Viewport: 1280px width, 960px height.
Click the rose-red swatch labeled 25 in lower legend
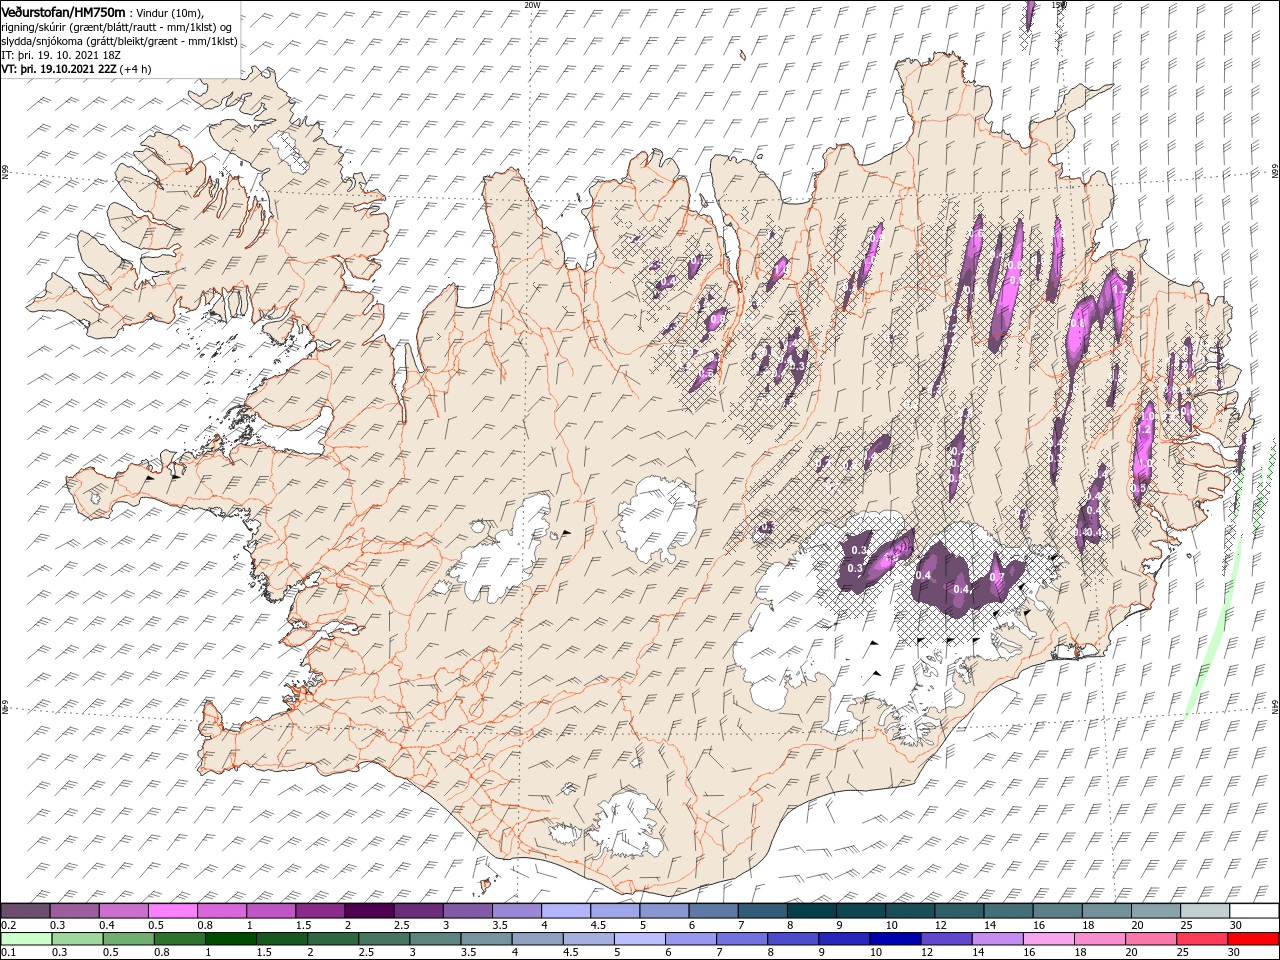pyautogui.click(x=1201, y=940)
